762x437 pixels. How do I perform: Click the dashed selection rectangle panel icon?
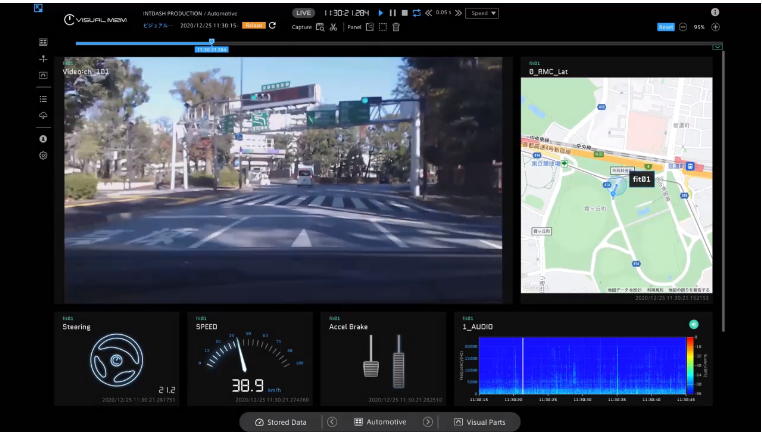[x=383, y=27]
